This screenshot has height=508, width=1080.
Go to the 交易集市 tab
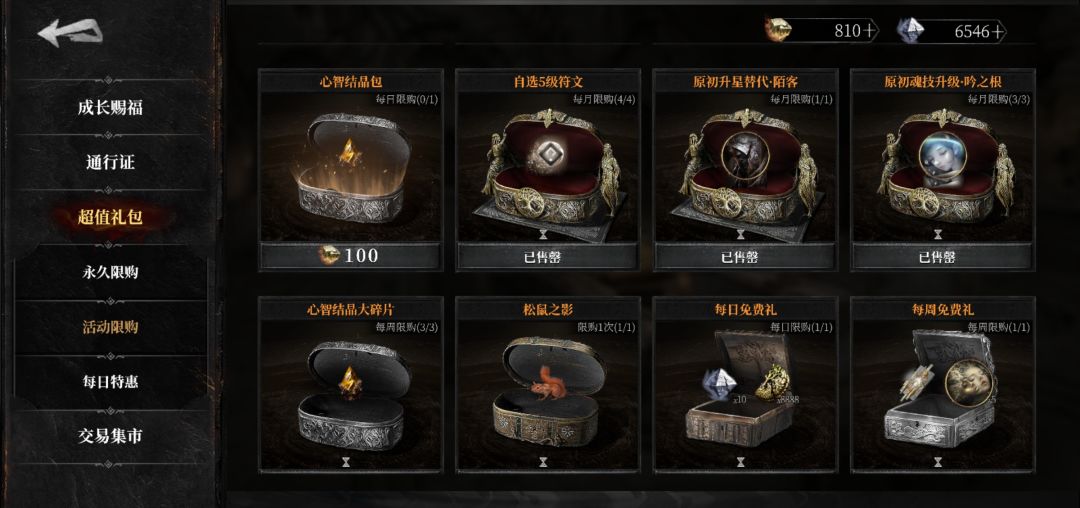coord(110,436)
